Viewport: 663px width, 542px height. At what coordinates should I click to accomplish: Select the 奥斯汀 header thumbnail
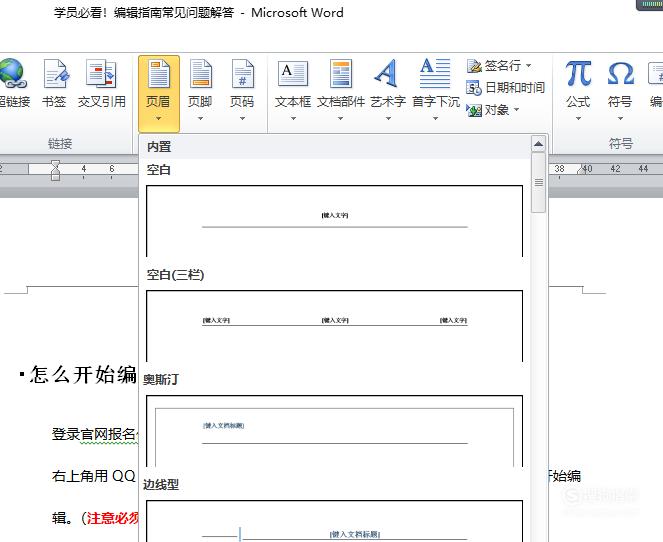click(x=334, y=431)
